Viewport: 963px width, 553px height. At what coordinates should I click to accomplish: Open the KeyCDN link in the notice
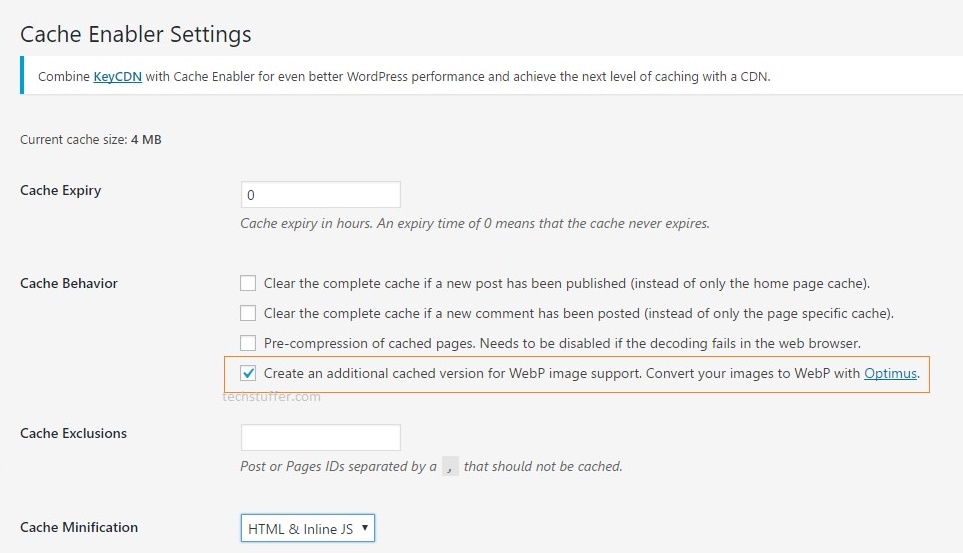pyautogui.click(x=117, y=77)
